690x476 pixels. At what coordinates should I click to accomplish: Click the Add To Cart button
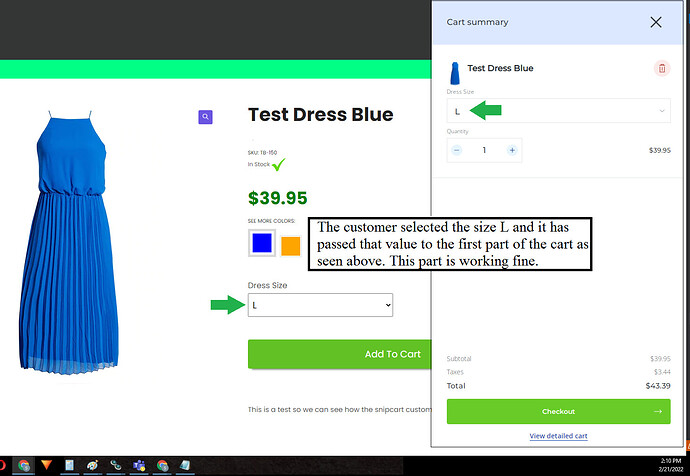[340, 354]
